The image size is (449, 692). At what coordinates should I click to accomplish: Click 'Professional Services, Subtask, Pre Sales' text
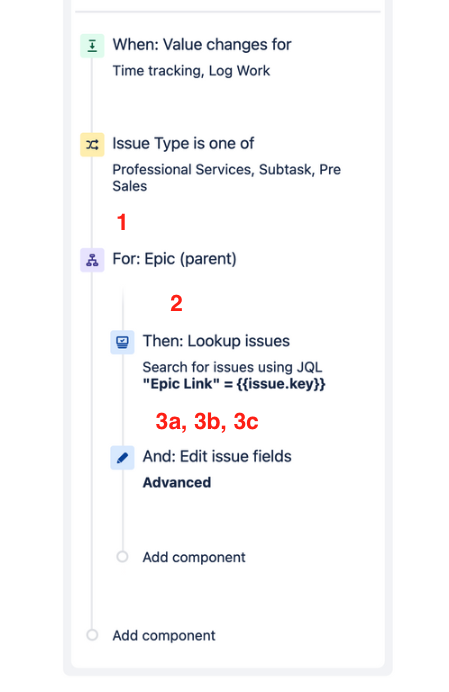point(226,178)
